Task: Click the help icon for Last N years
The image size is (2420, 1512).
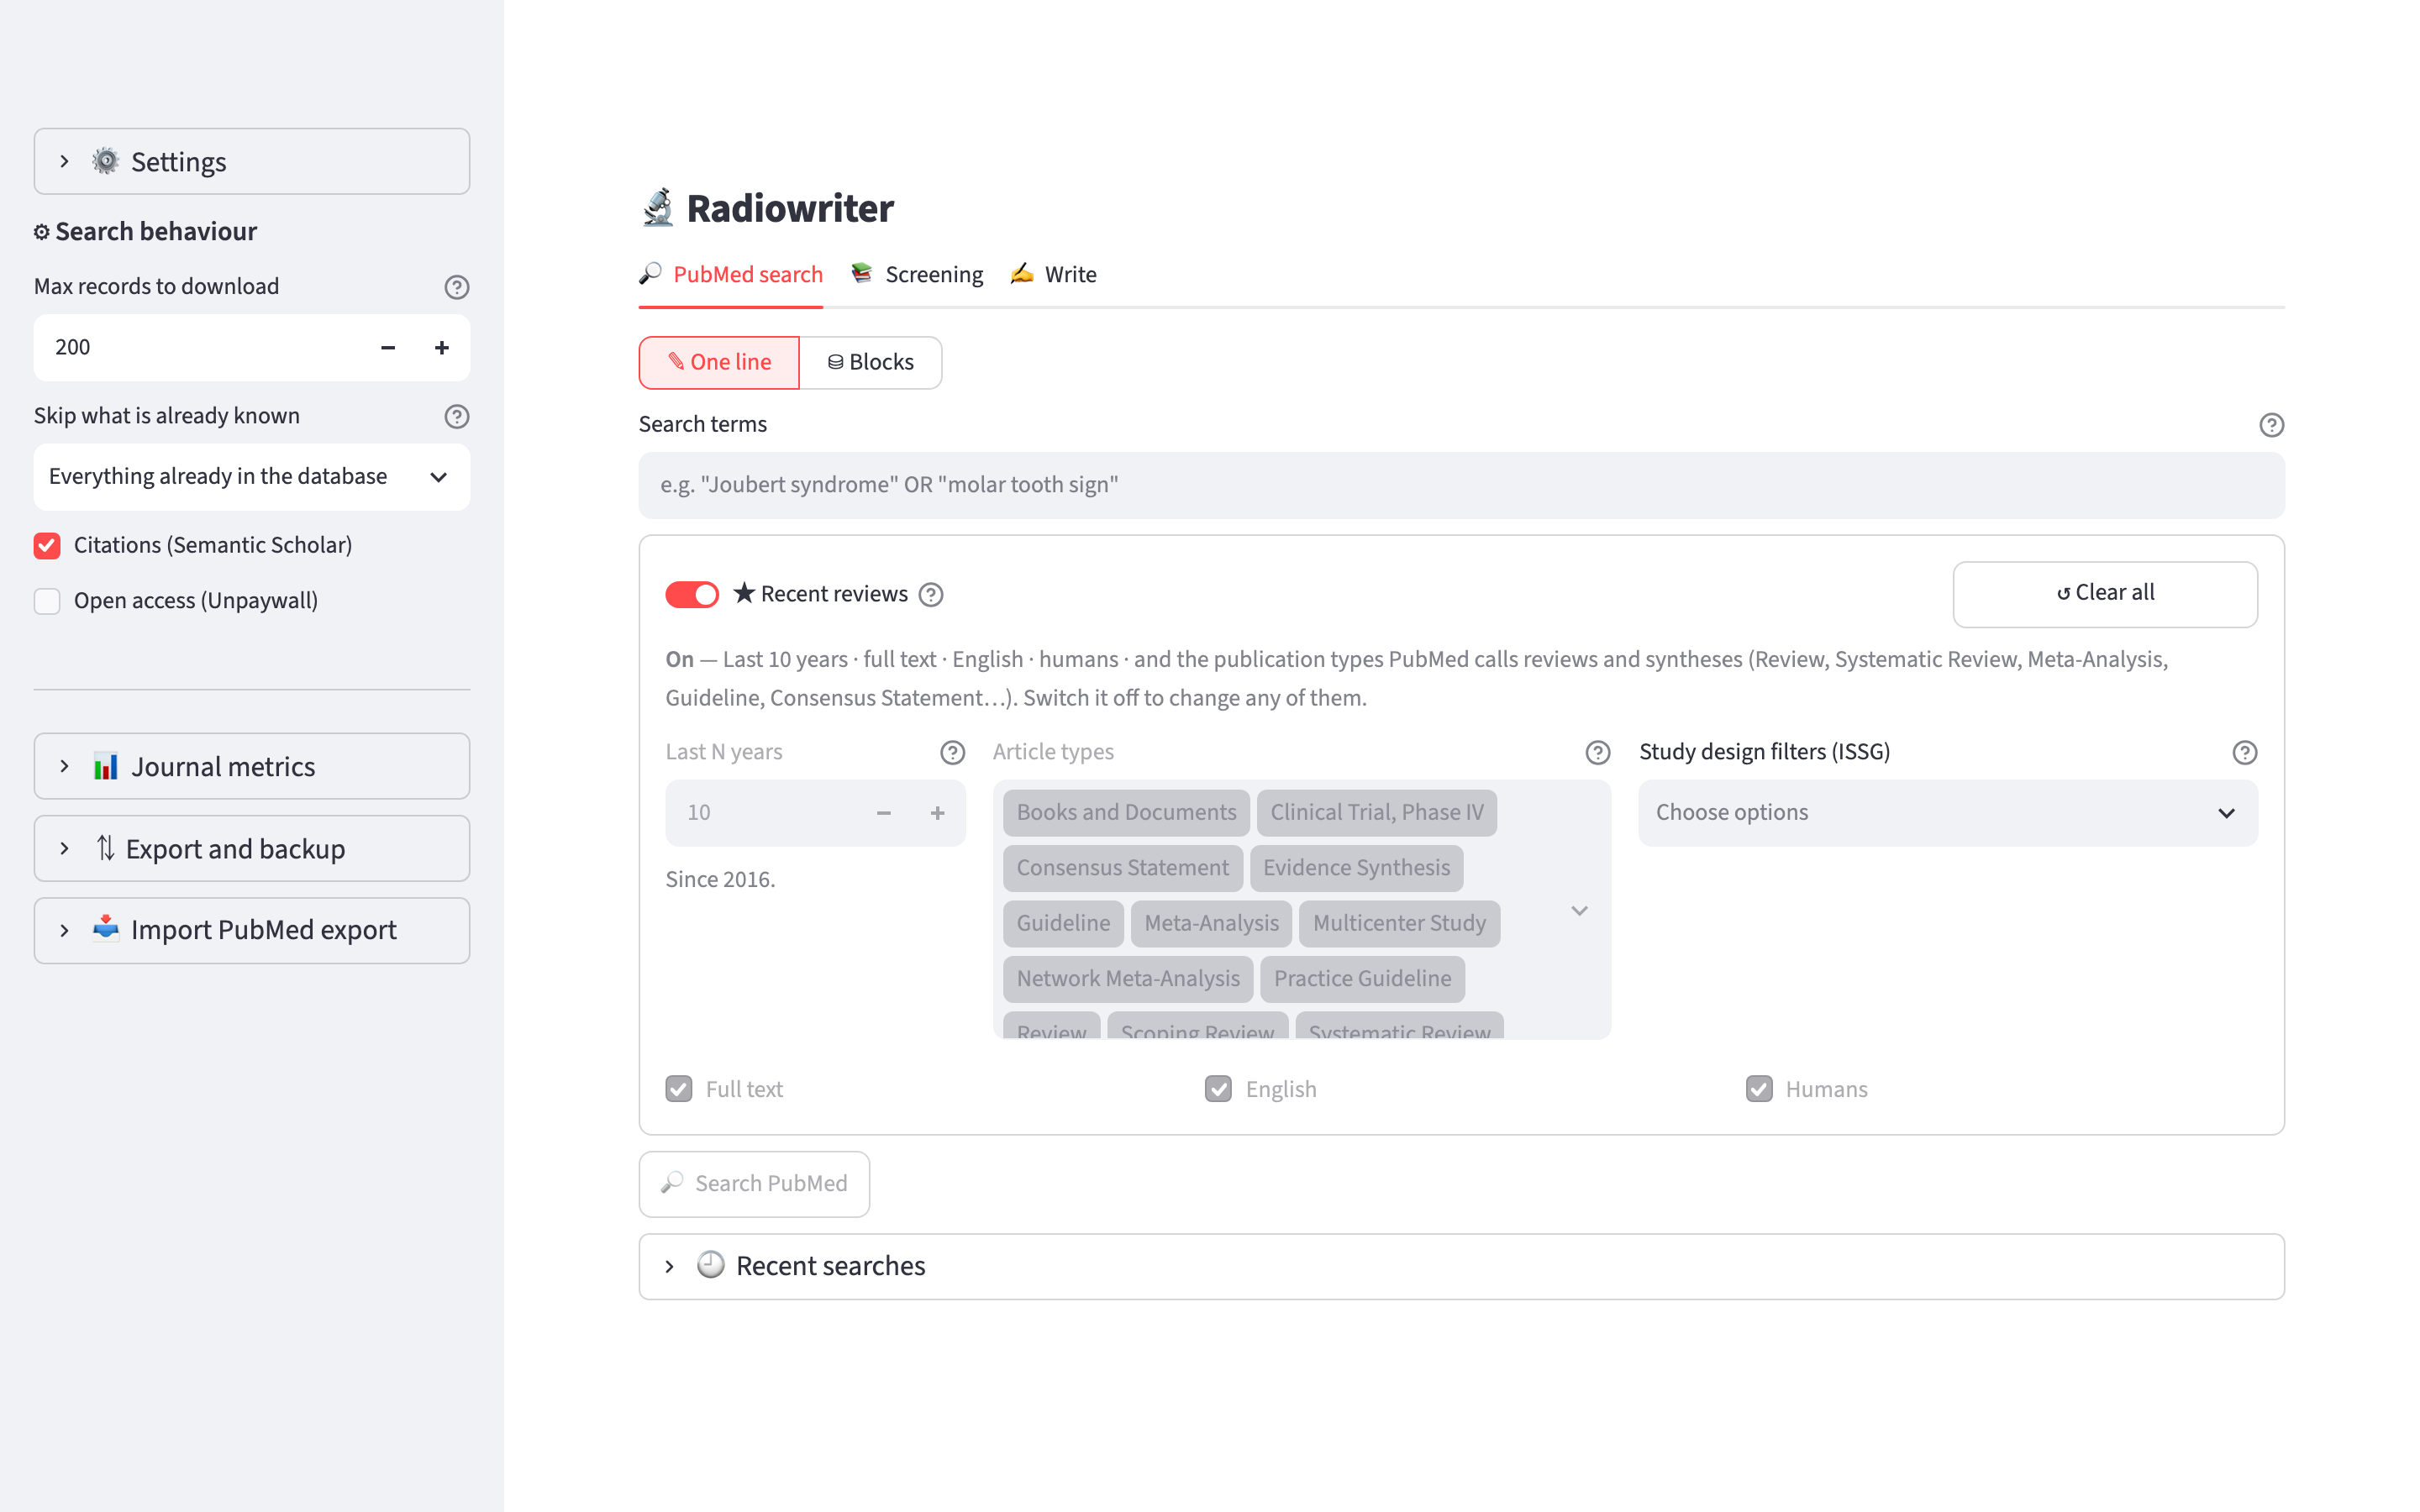Action: click(952, 752)
